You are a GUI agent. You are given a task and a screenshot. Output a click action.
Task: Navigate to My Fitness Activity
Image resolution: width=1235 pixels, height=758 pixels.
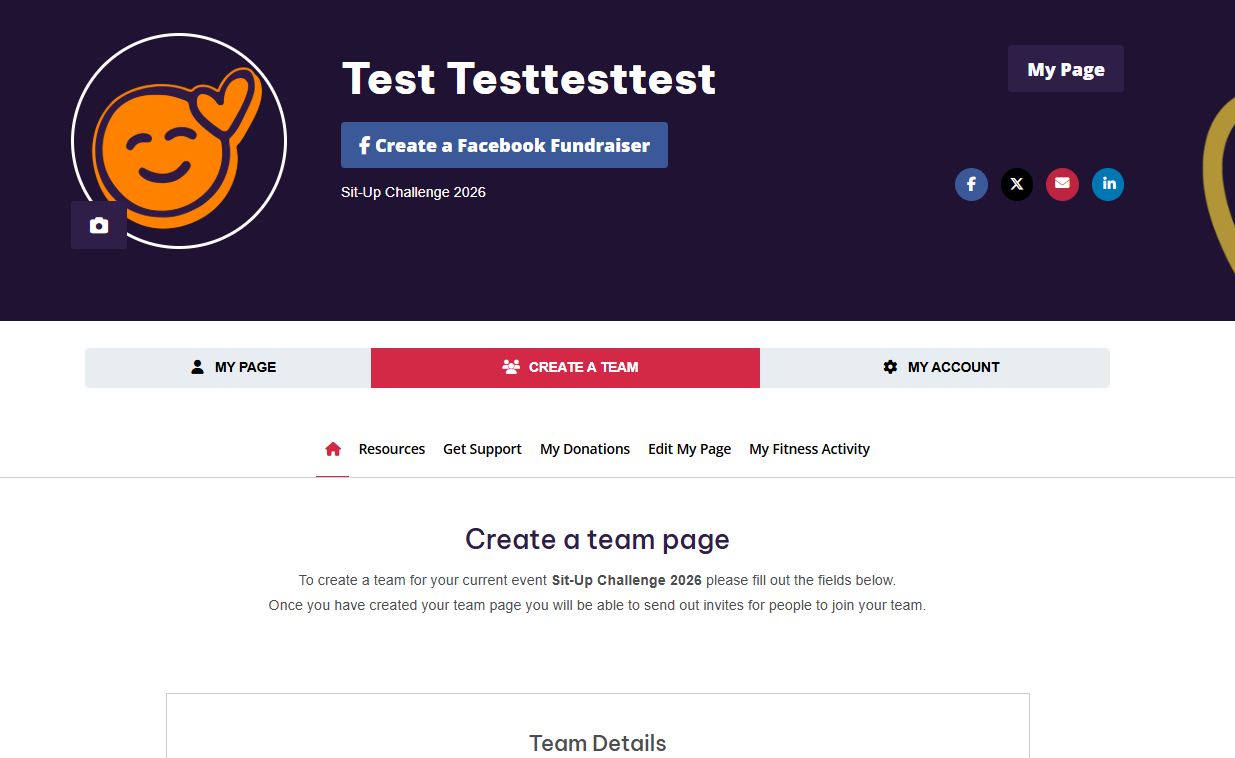pos(809,449)
